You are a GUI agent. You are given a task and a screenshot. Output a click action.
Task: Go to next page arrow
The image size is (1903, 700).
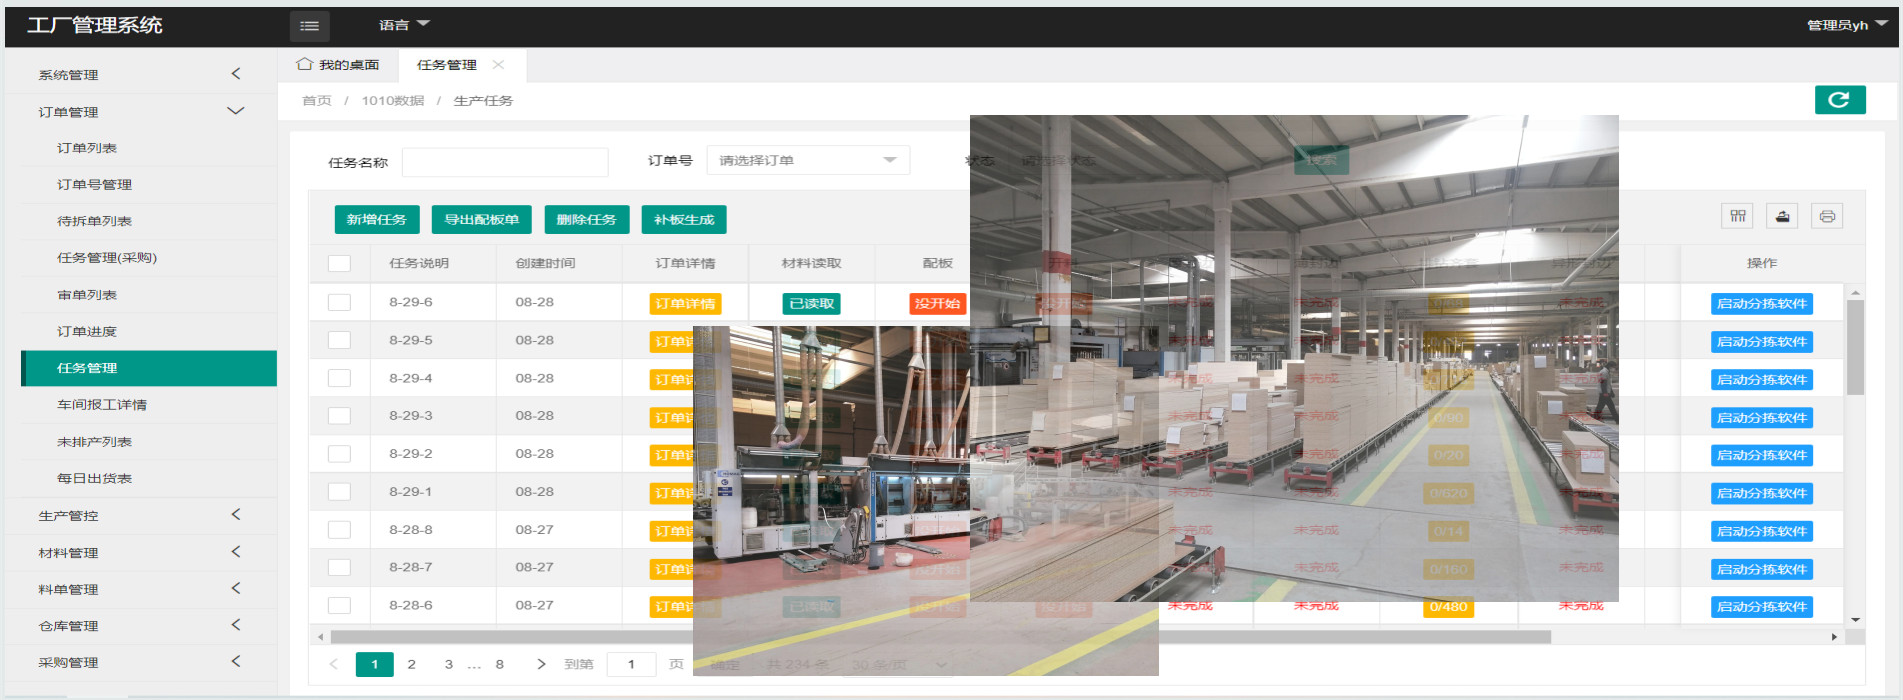[541, 664]
